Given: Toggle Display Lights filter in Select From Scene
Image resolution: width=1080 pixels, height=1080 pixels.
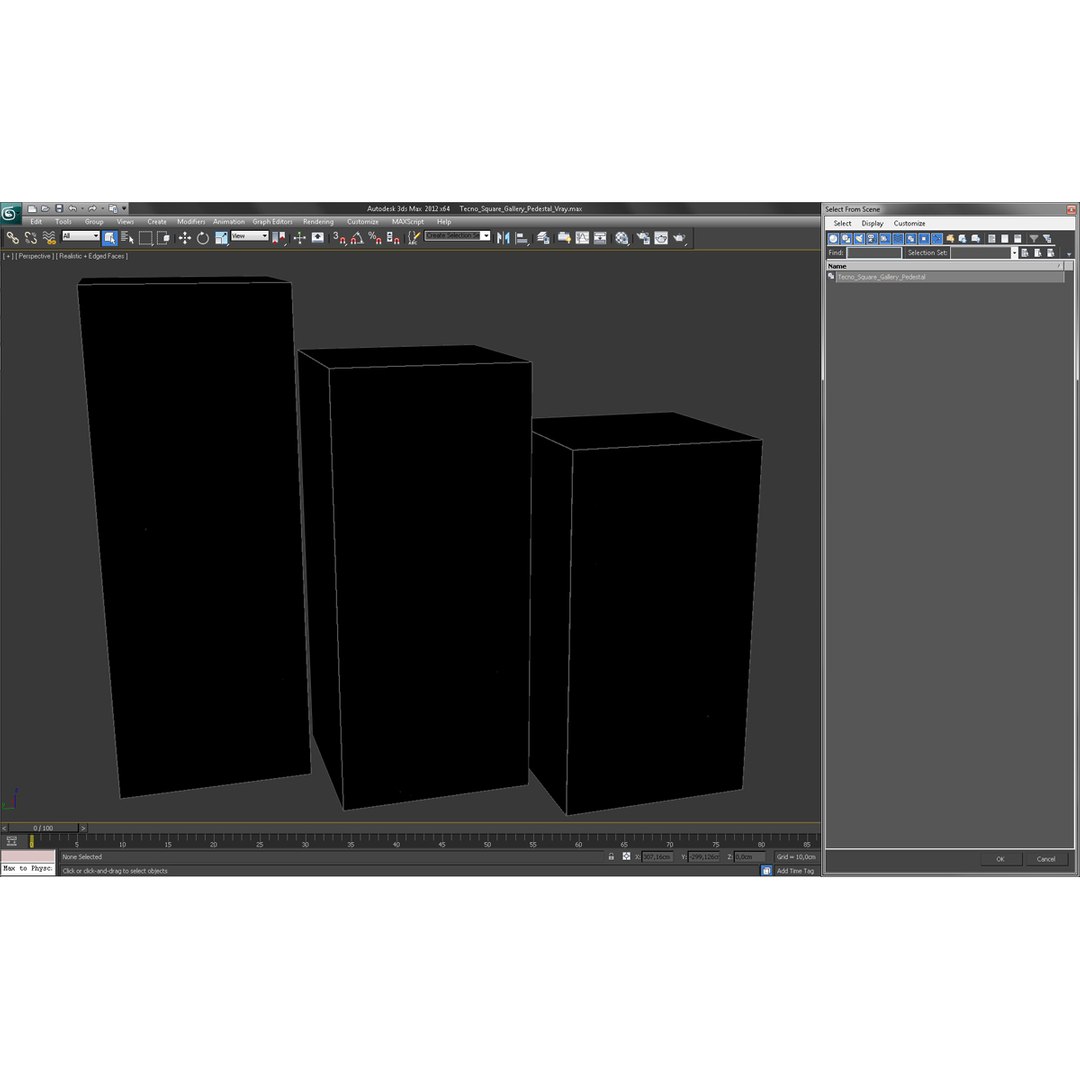Looking at the screenshot, I should [x=859, y=239].
